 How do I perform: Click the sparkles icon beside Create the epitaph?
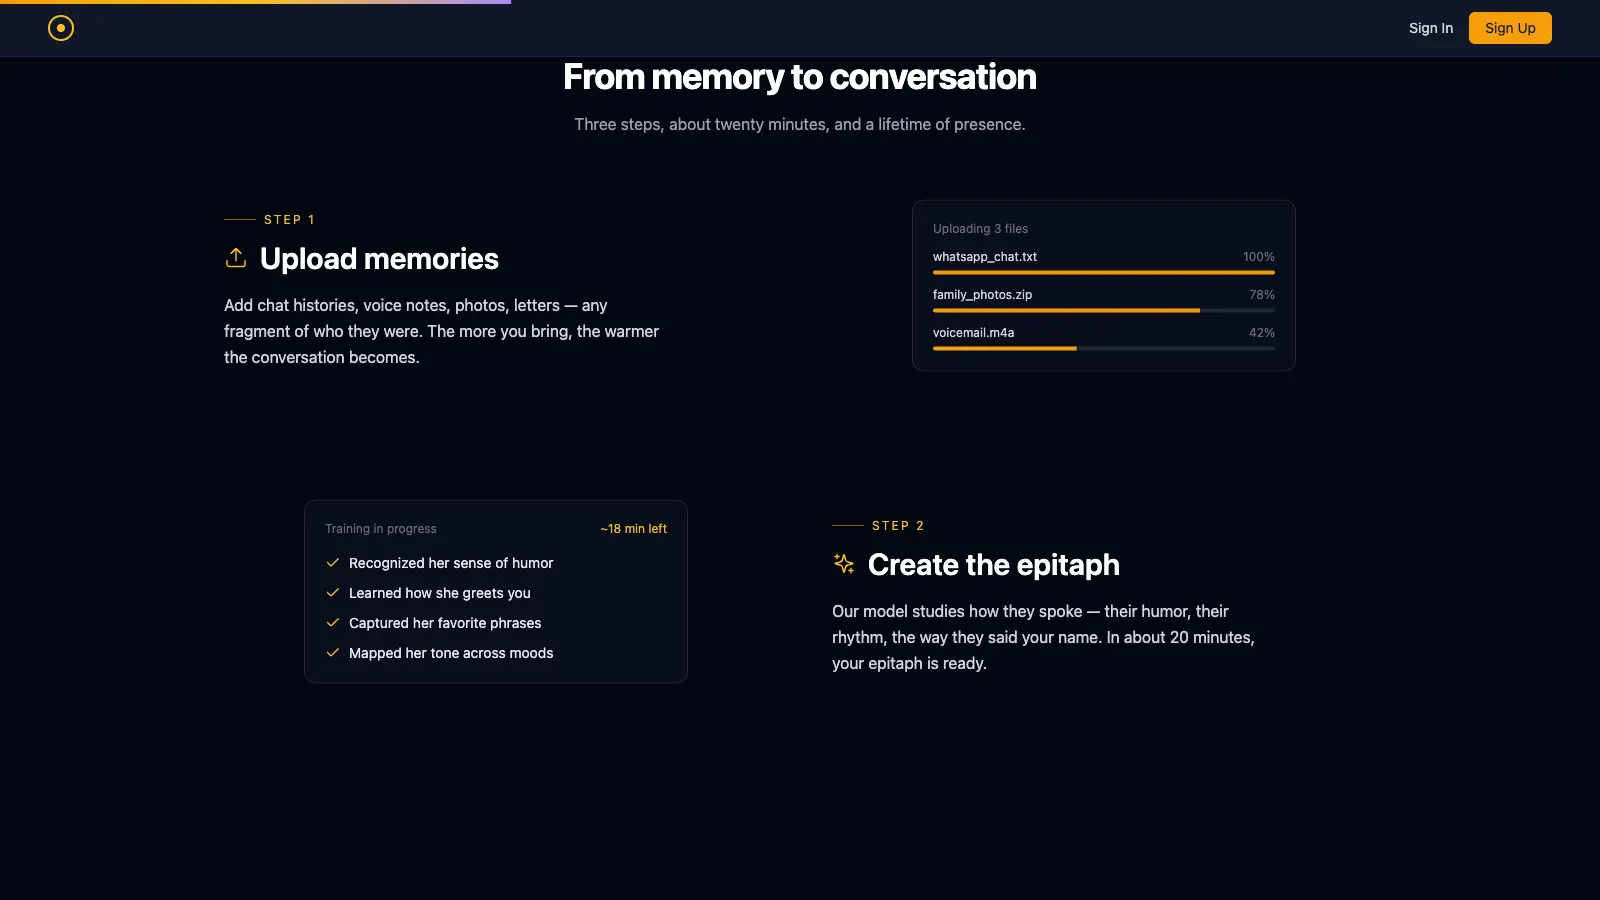pyautogui.click(x=844, y=564)
